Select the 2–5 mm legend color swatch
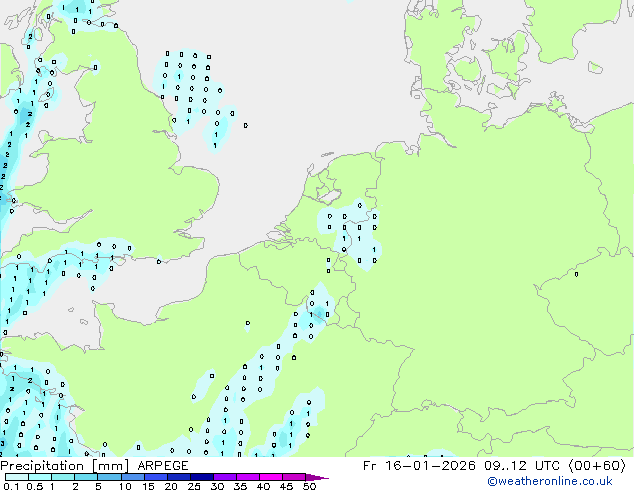 (86, 477)
